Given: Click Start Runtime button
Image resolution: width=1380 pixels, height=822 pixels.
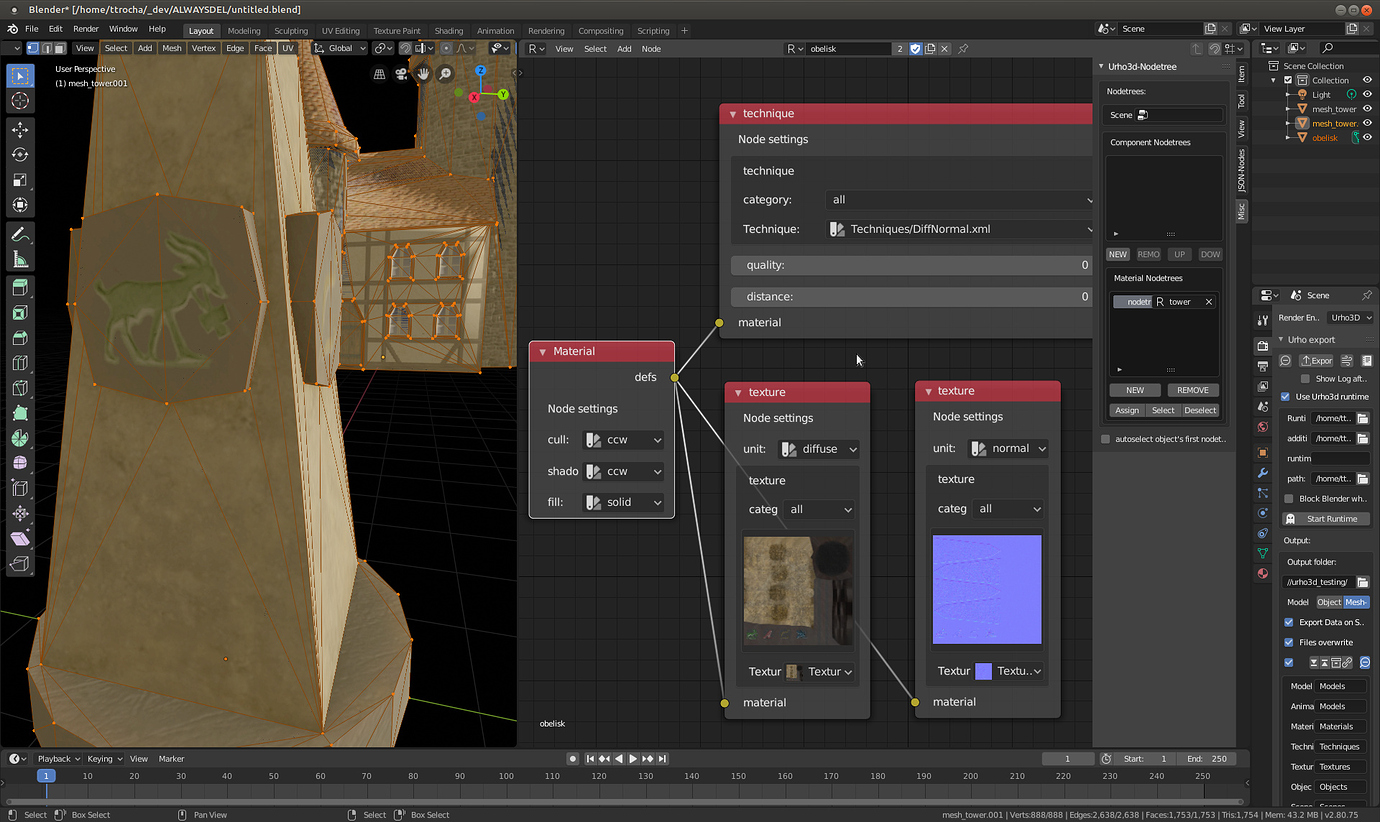Looking at the screenshot, I should coord(1325,519).
